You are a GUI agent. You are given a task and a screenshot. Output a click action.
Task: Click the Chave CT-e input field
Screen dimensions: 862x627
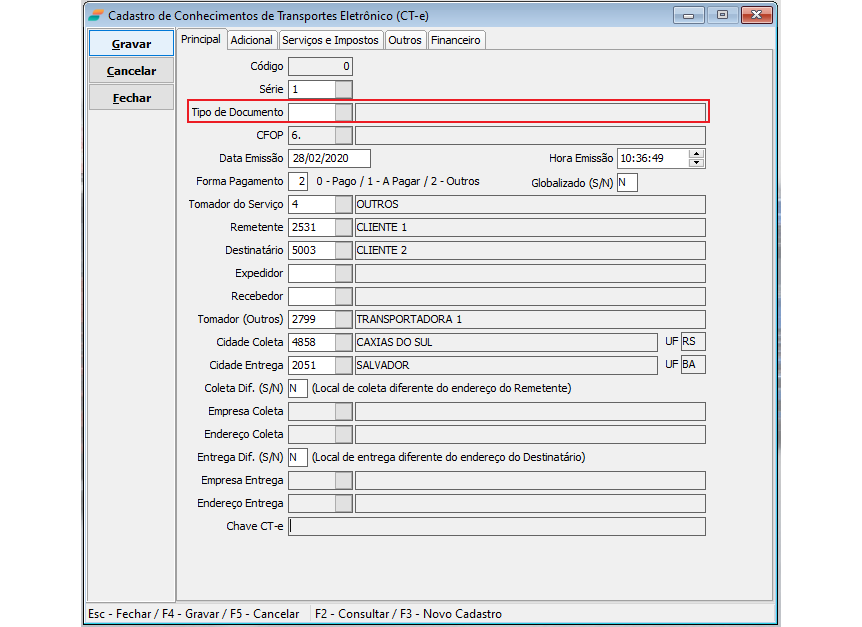pyautogui.click(x=496, y=526)
